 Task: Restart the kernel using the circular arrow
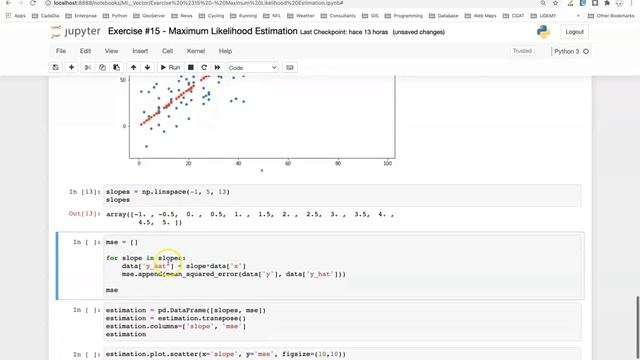[x=204, y=67]
